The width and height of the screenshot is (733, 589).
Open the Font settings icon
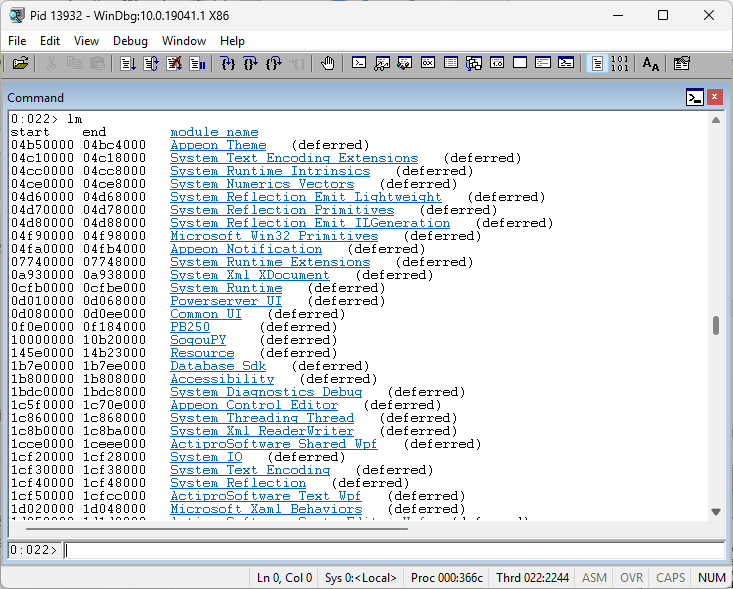[651, 63]
